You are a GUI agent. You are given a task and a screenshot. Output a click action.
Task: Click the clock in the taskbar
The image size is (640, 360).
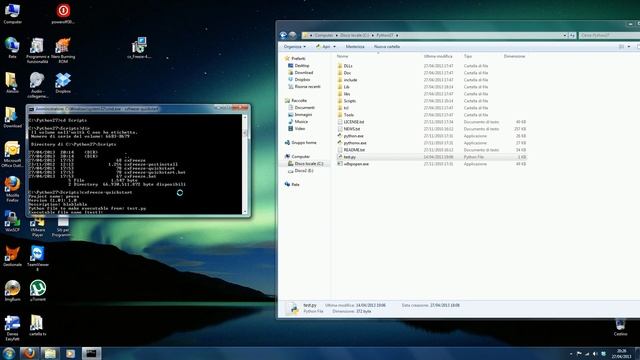pos(621,353)
